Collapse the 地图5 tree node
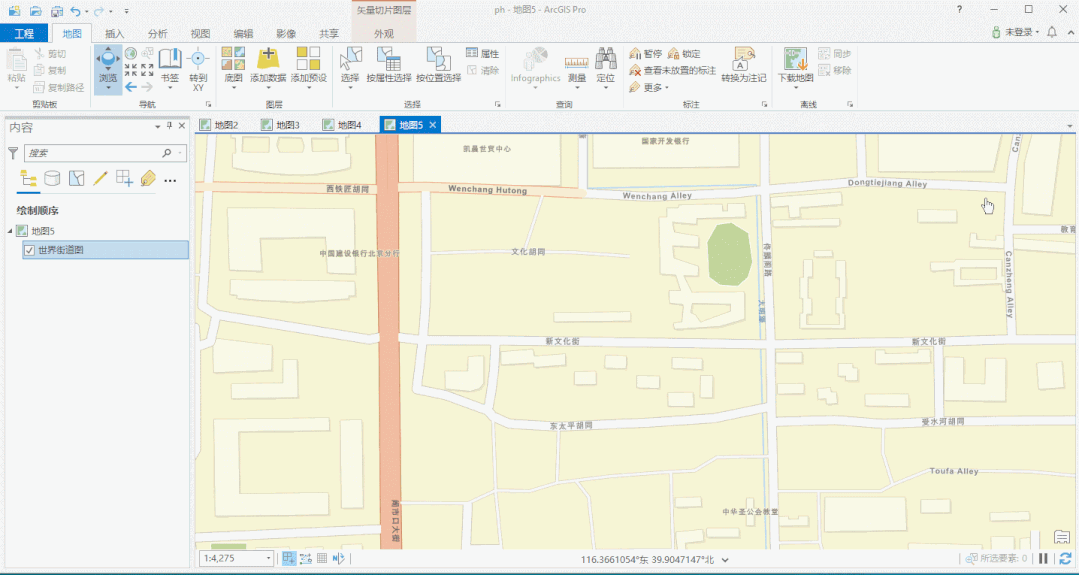 point(10,231)
